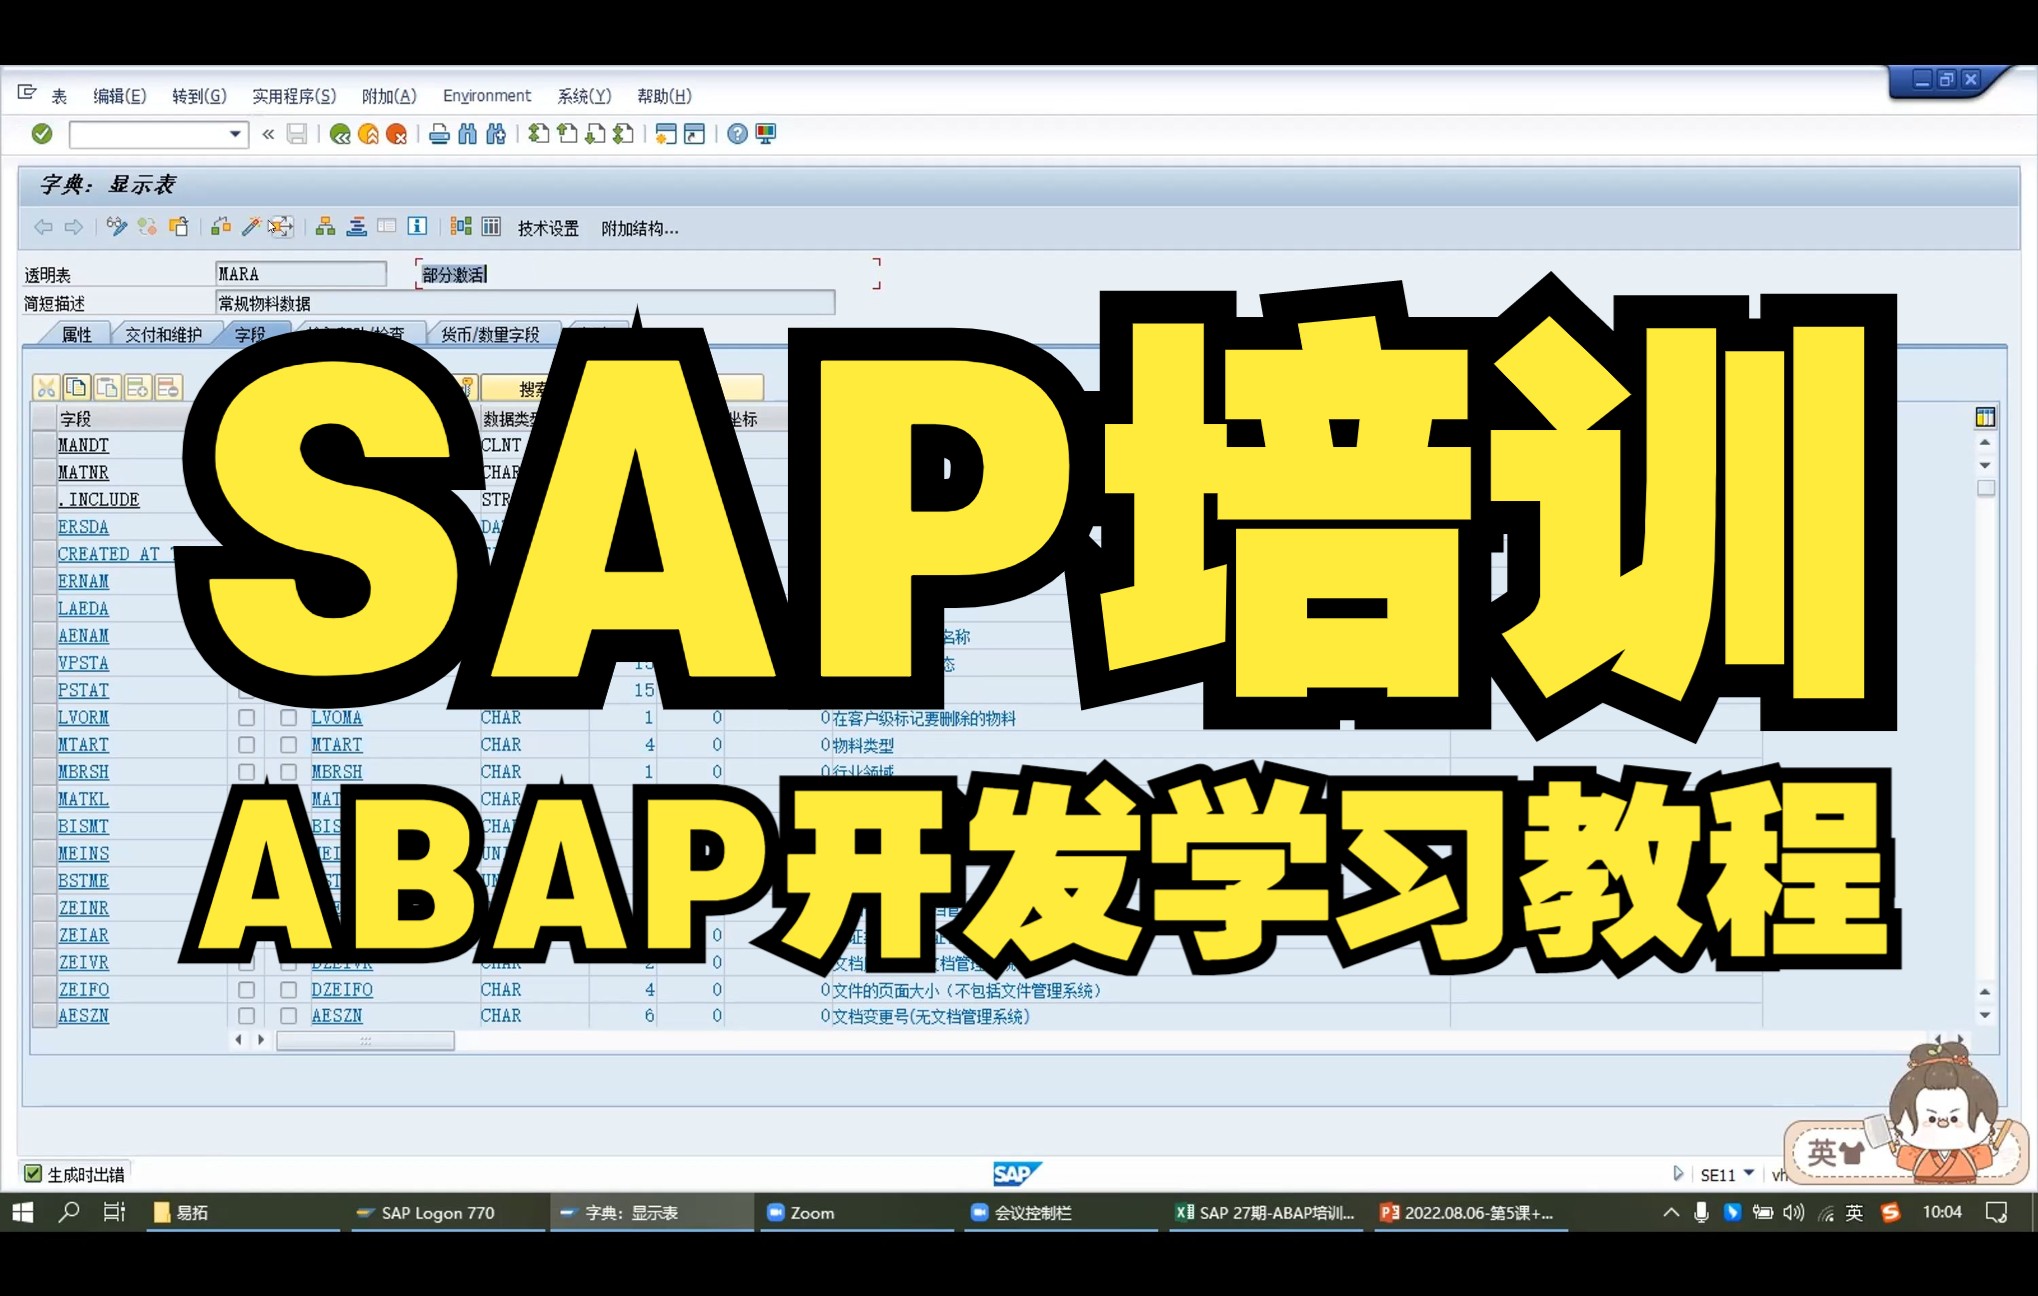Tick the Key checkbox in AESZN row
This screenshot has height=1296, width=2038.
click(246, 1016)
